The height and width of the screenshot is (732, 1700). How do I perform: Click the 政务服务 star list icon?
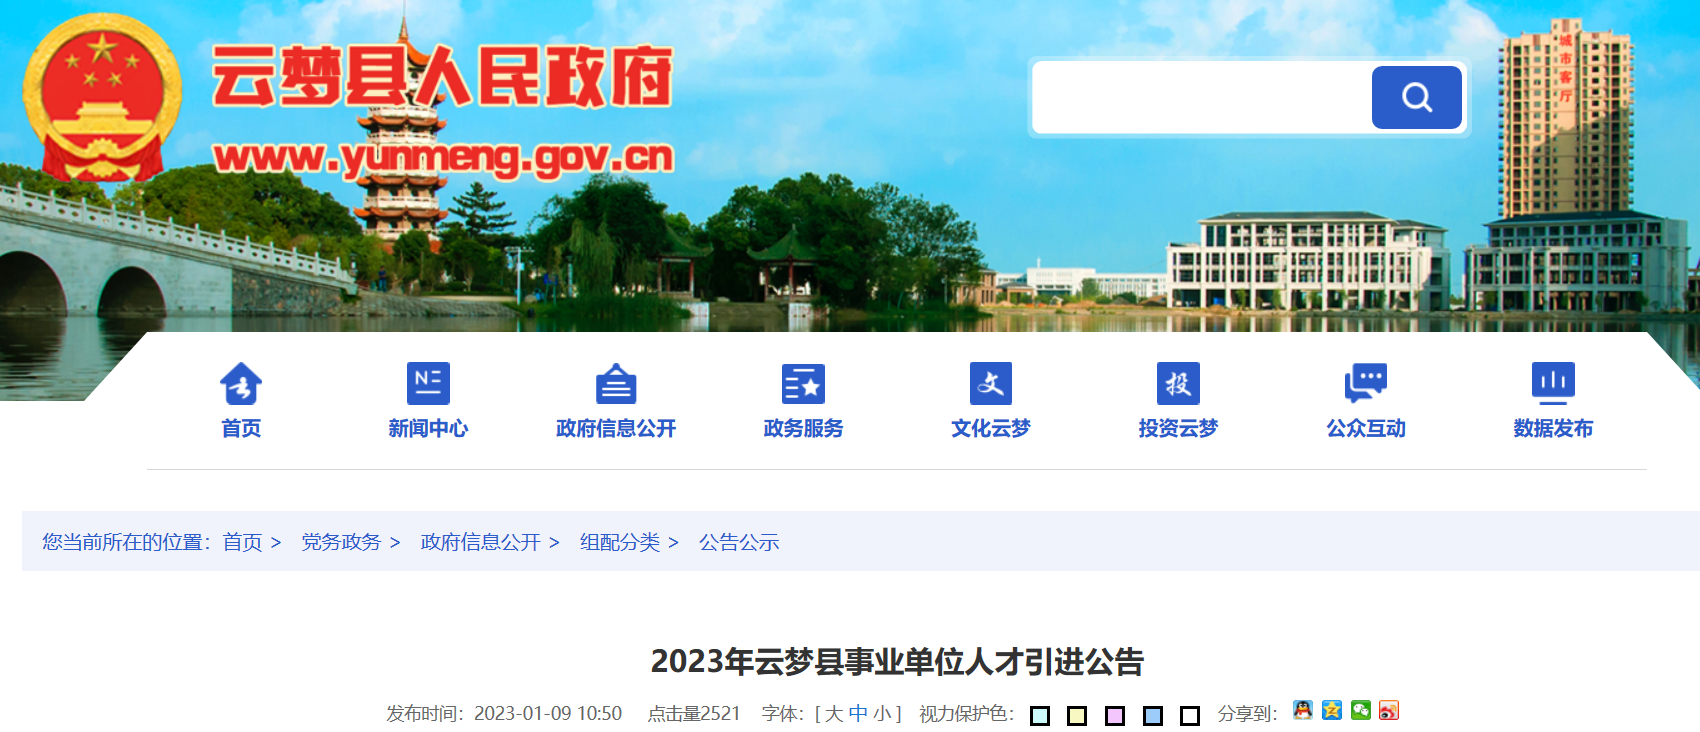[803, 383]
